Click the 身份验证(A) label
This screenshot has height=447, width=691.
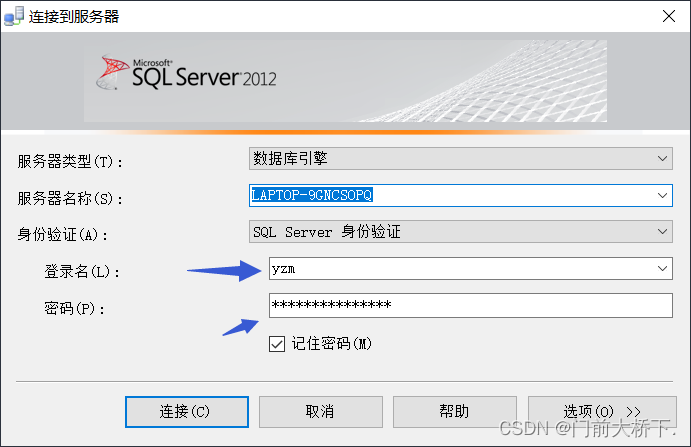click(x=62, y=235)
